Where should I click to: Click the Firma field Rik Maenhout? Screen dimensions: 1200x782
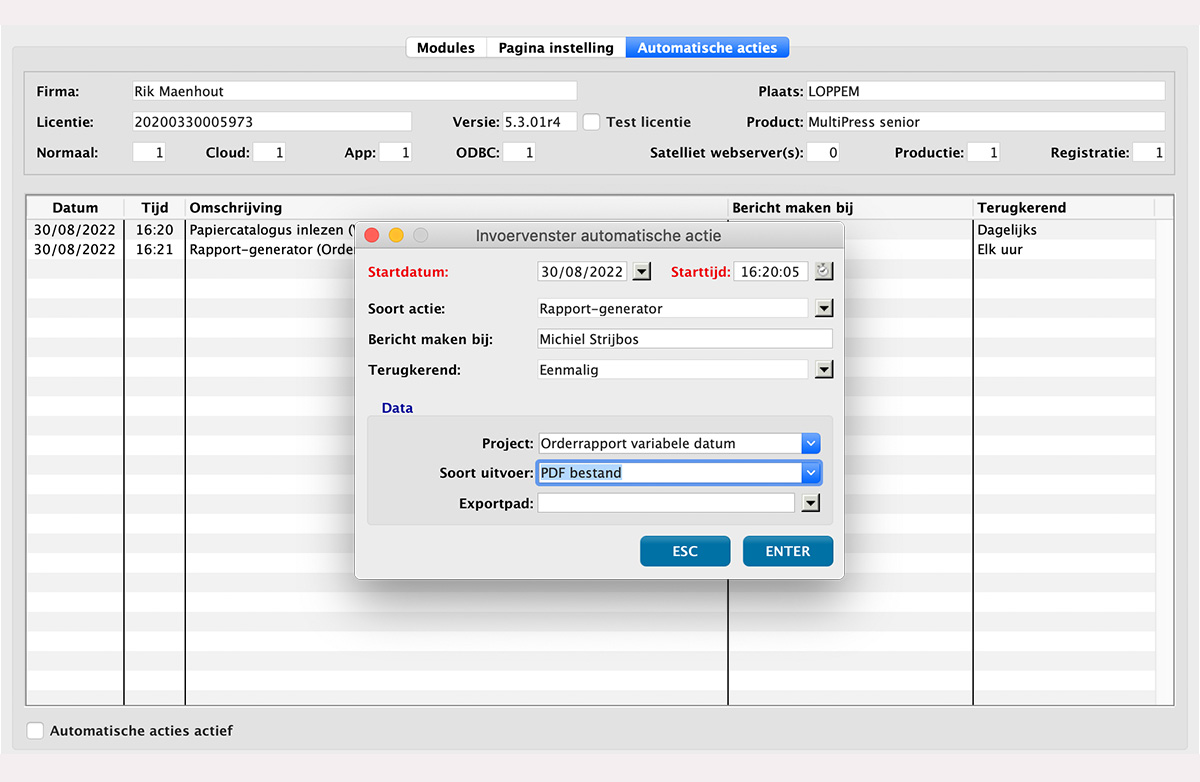click(x=354, y=91)
